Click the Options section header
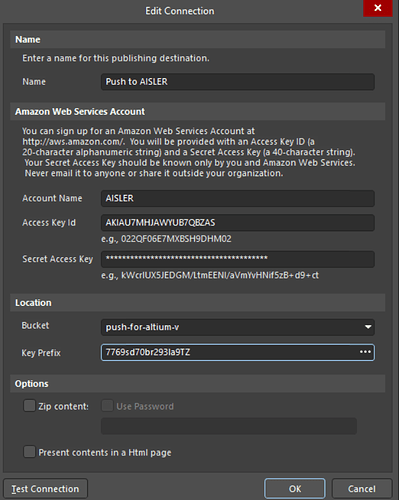The height and width of the screenshot is (500, 399). [198, 384]
